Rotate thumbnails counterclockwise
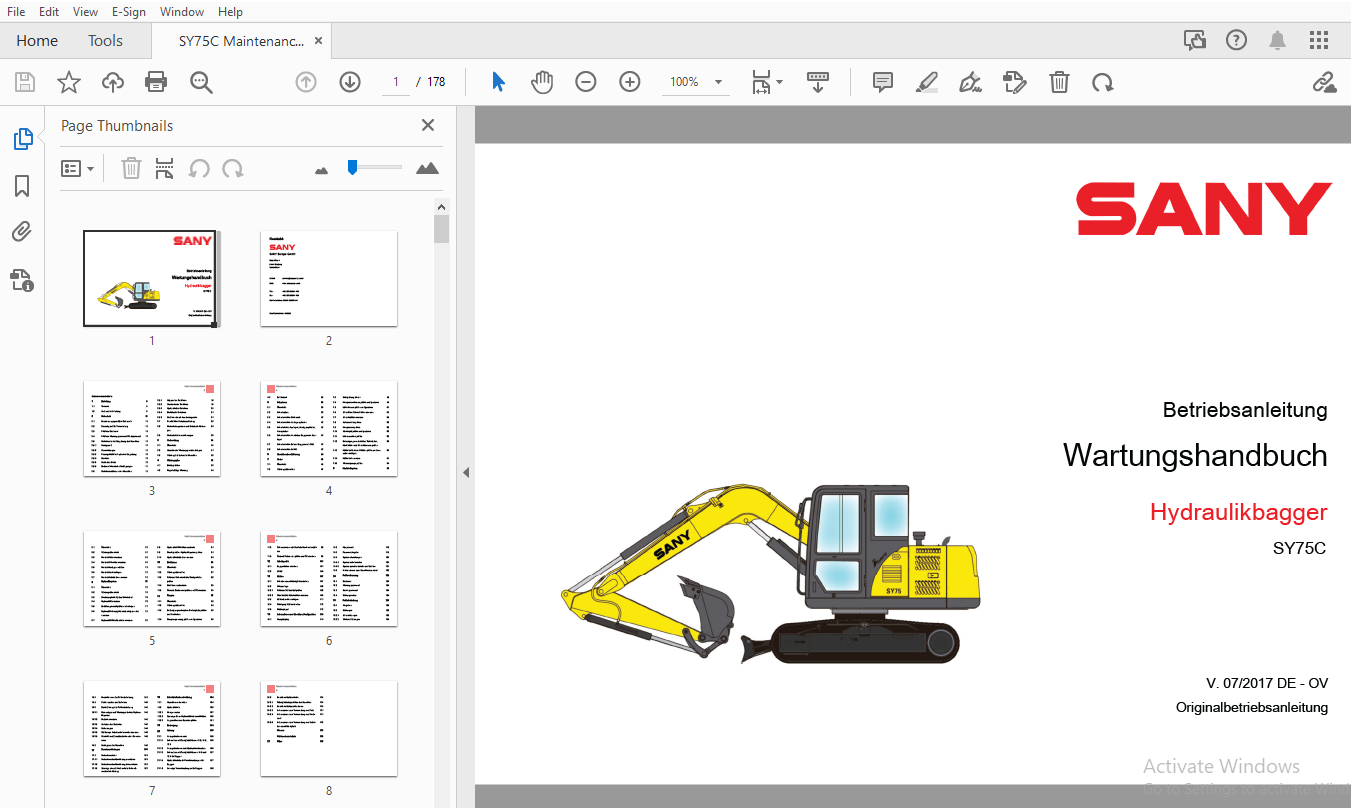 coord(199,169)
